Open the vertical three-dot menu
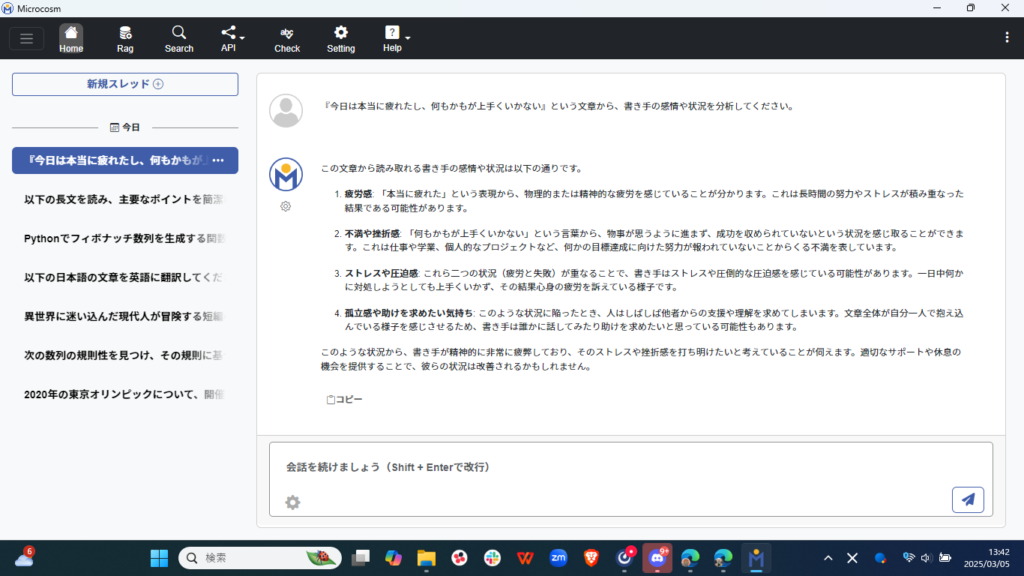 coord(1006,38)
